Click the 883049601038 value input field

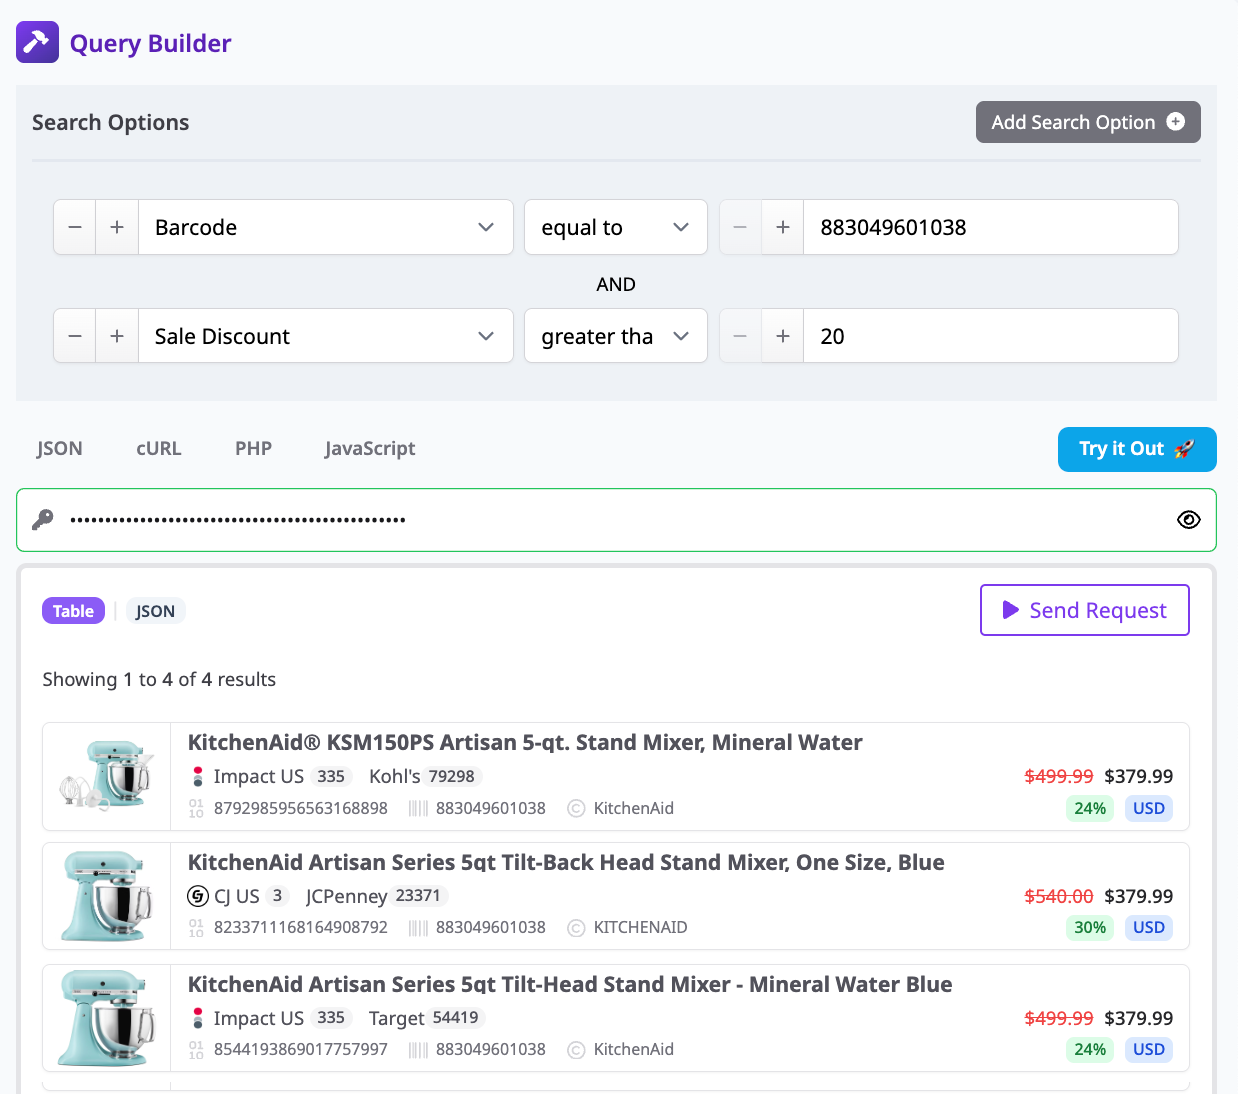(991, 227)
